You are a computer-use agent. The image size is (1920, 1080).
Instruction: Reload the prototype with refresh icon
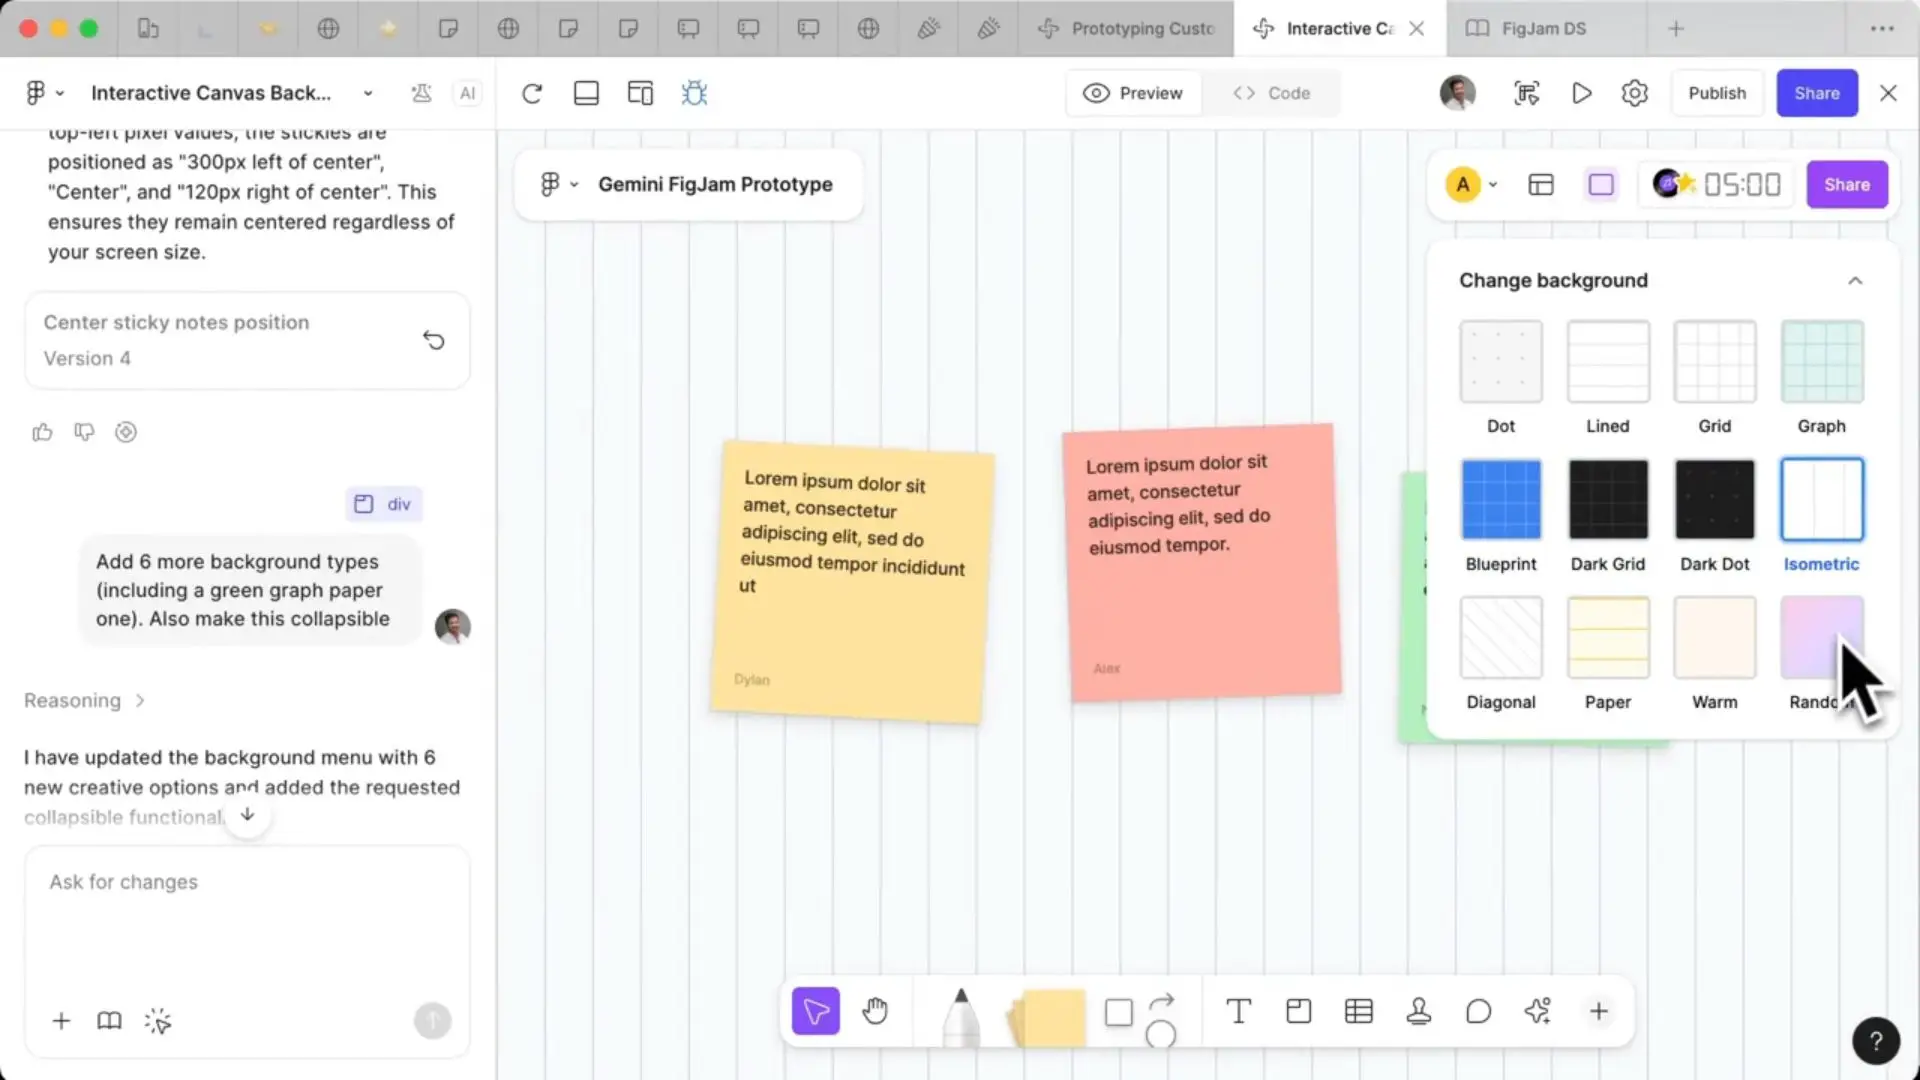click(532, 93)
